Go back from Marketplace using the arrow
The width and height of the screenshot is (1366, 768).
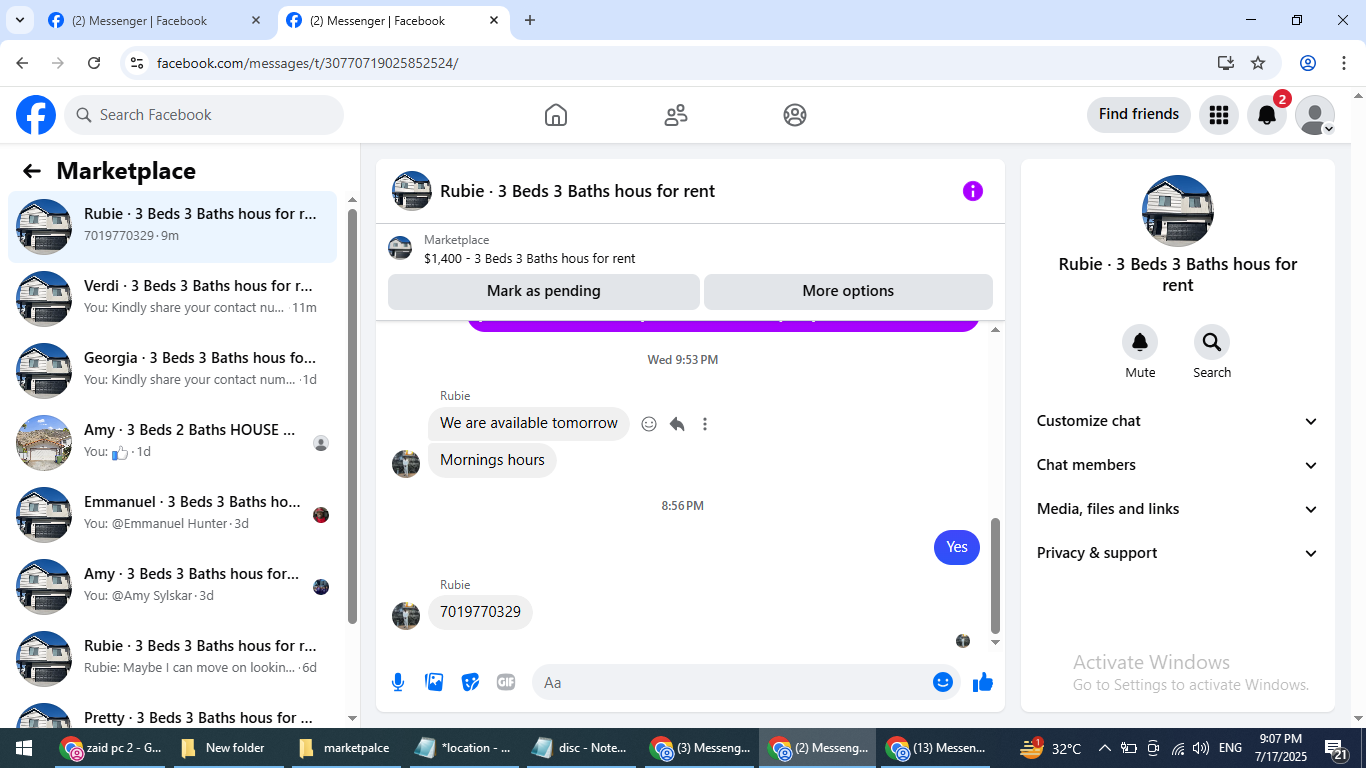point(32,171)
